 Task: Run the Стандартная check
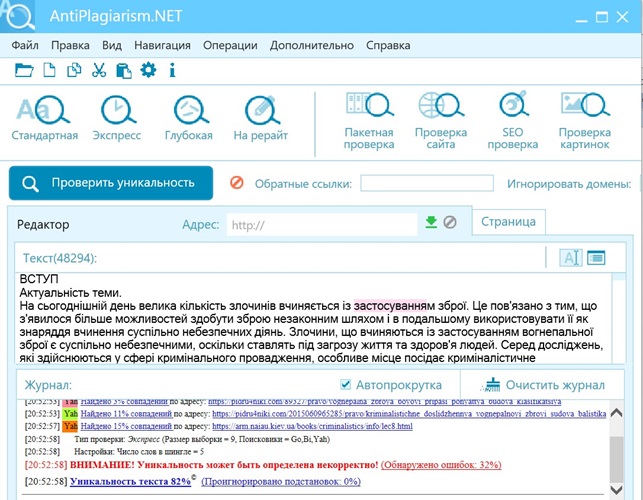44,118
